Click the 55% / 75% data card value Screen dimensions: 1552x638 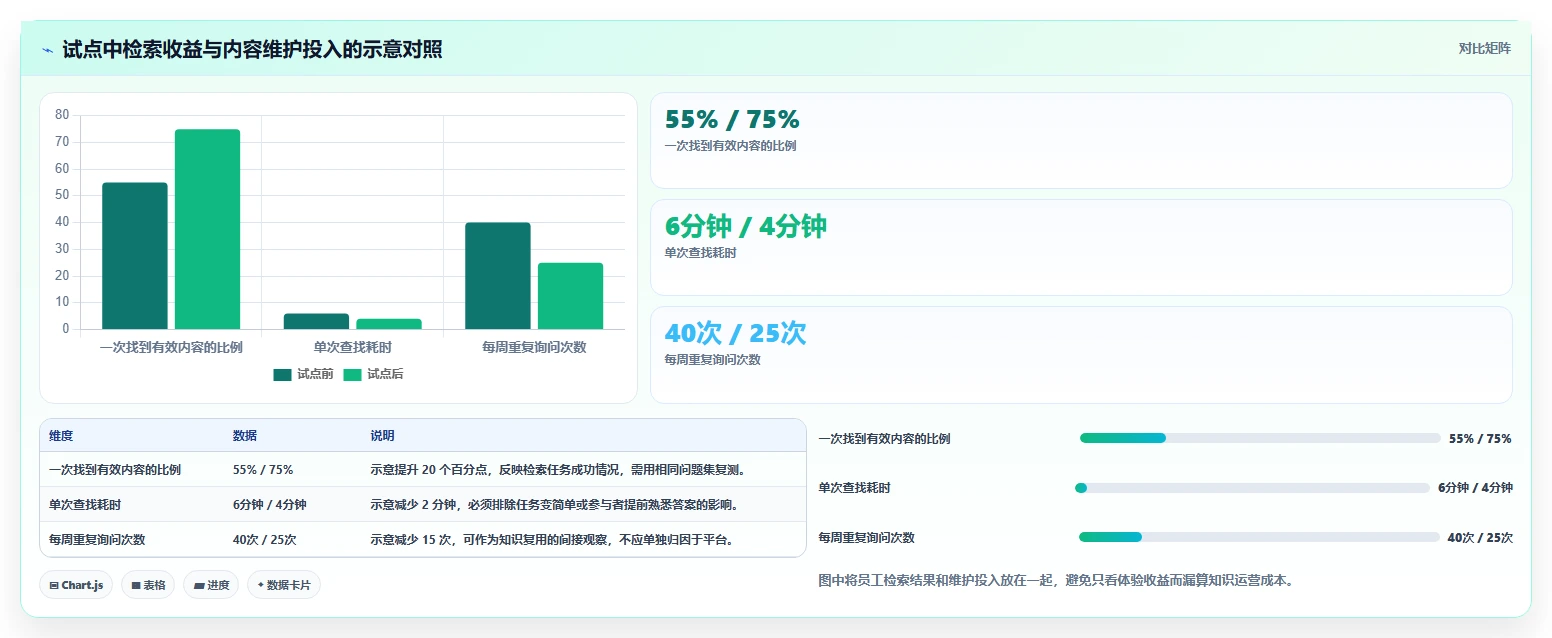[732, 120]
